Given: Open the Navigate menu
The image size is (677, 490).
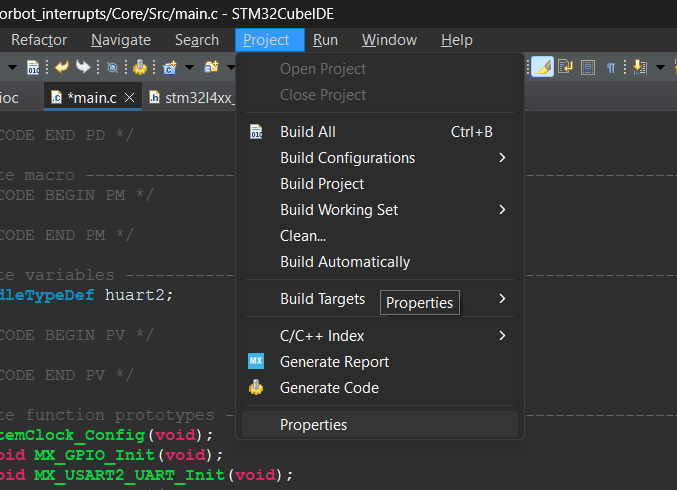Looking at the screenshot, I should [121, 40].
